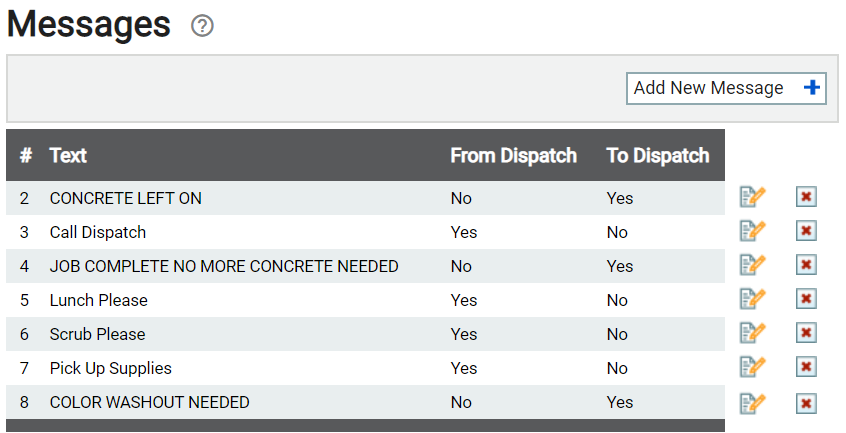Edit the Lunch Please message
Viewport: 846px width, 433px height.
click(x=753, y=299)
